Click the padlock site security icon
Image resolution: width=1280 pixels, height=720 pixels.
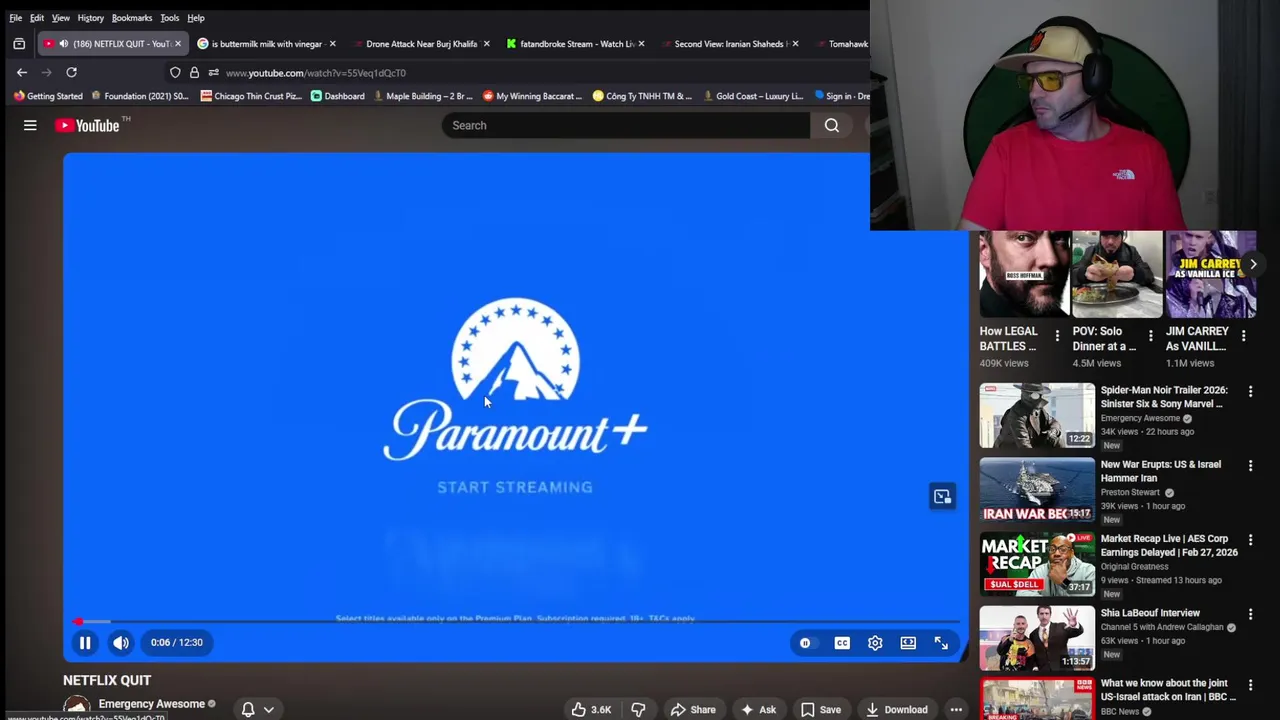[194, 72]
